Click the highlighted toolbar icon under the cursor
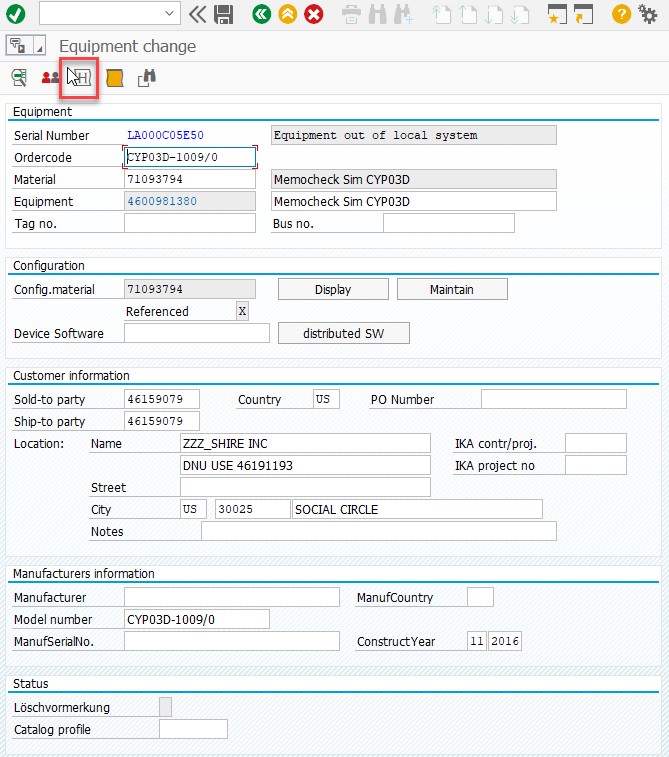 tap(79, 78)
